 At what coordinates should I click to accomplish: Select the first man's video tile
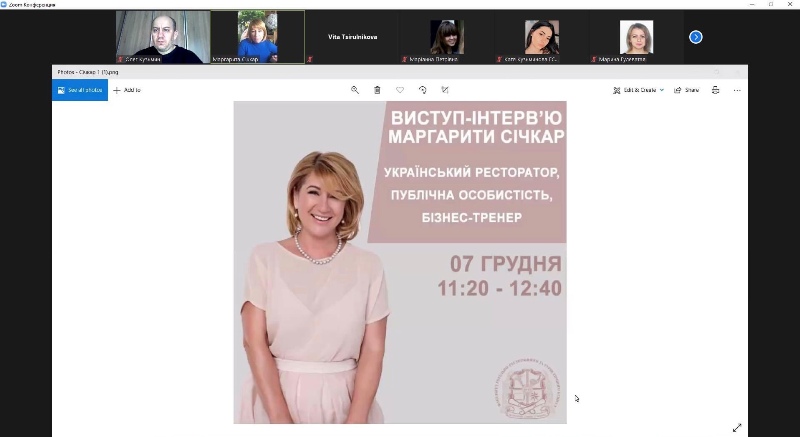coord(163,37)
